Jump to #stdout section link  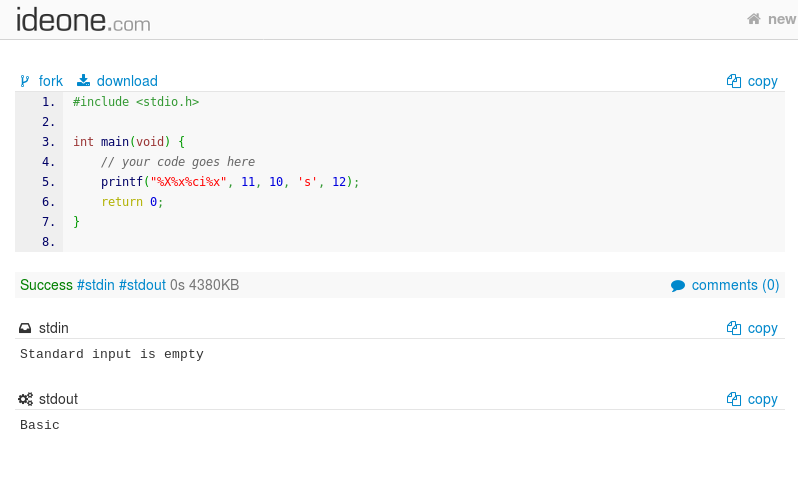[x=142, y=285]
